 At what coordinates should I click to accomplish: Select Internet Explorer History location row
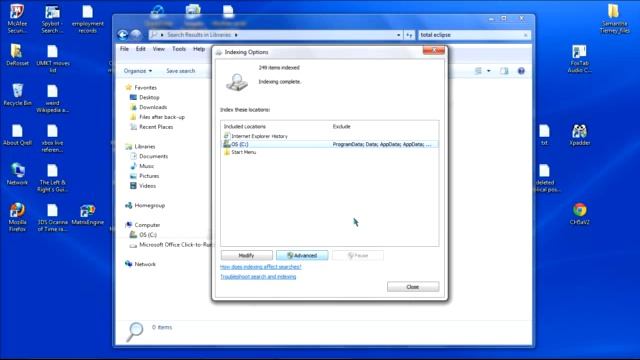pos(330,136)
